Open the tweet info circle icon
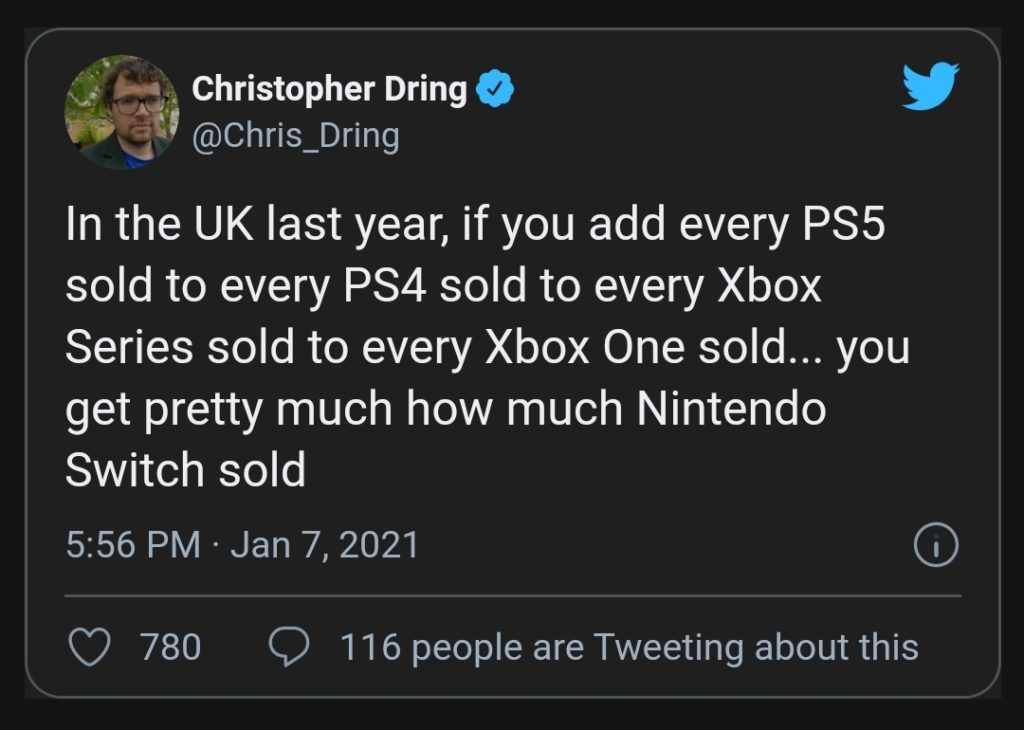 [x=936, y=545]
